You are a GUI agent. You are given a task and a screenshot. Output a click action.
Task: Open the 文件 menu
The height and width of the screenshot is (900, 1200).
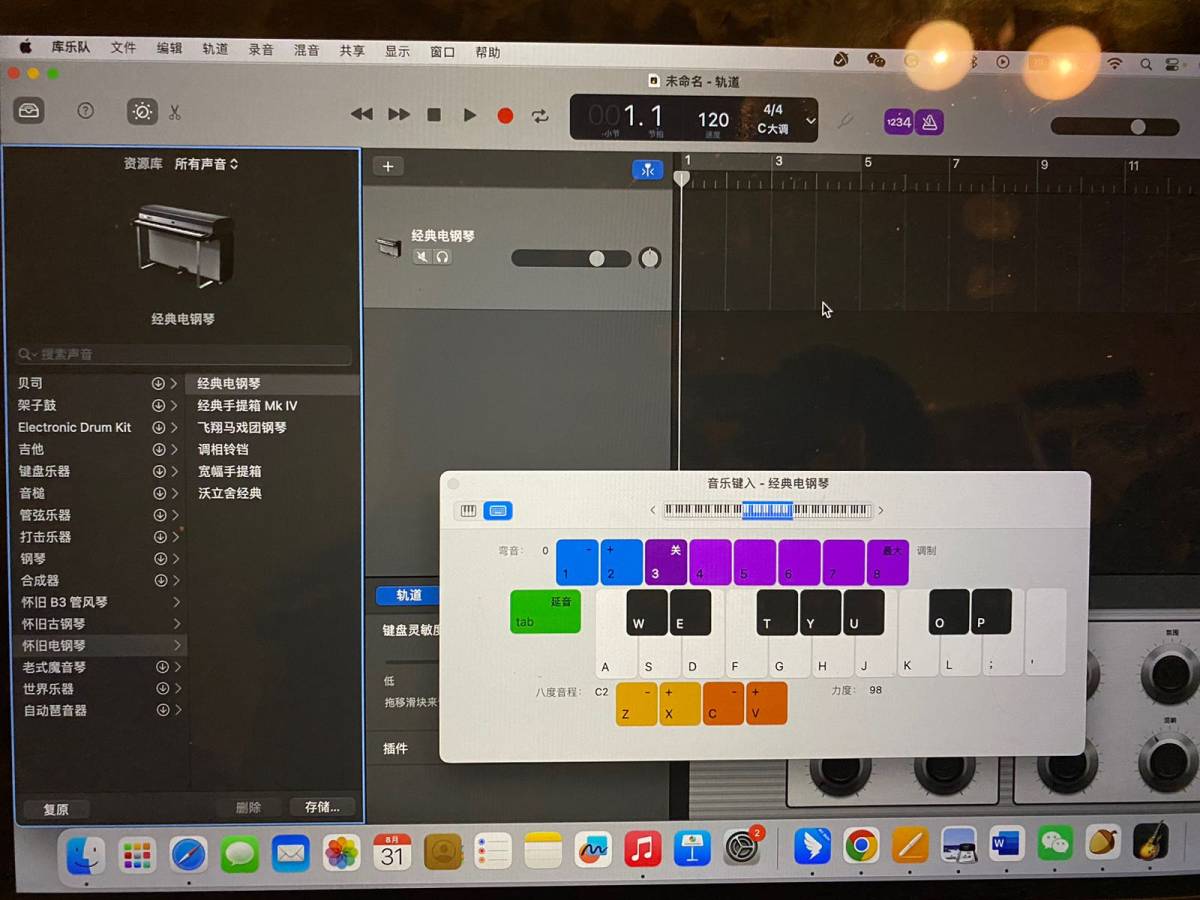point(123,49)
